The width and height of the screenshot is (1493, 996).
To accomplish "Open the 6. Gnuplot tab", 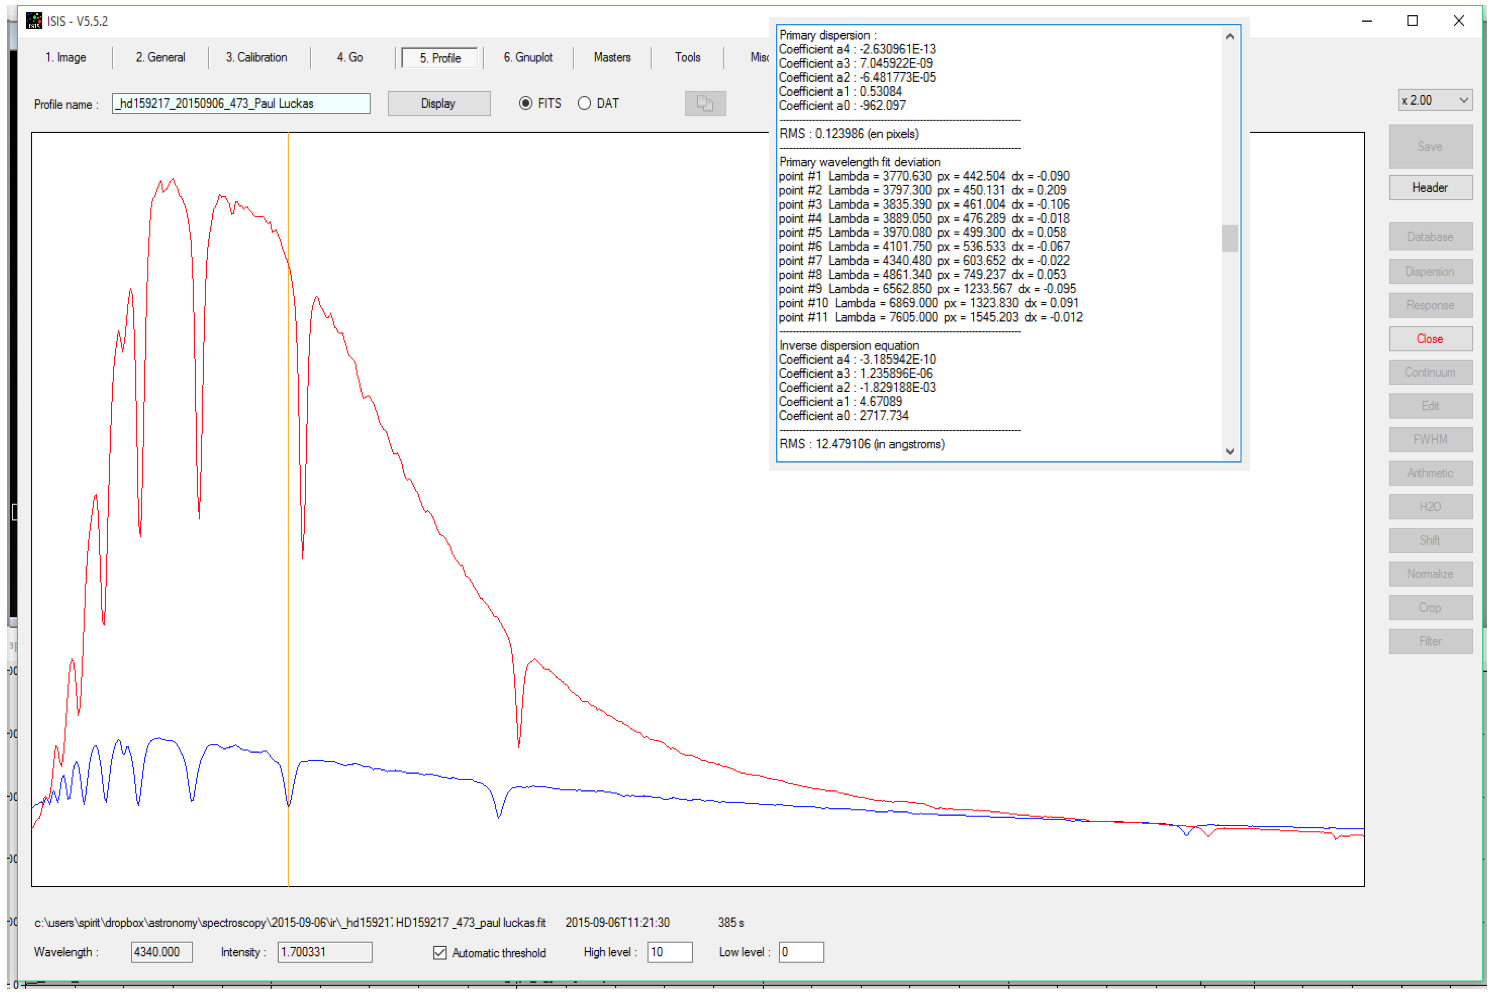I will (528, 58).
